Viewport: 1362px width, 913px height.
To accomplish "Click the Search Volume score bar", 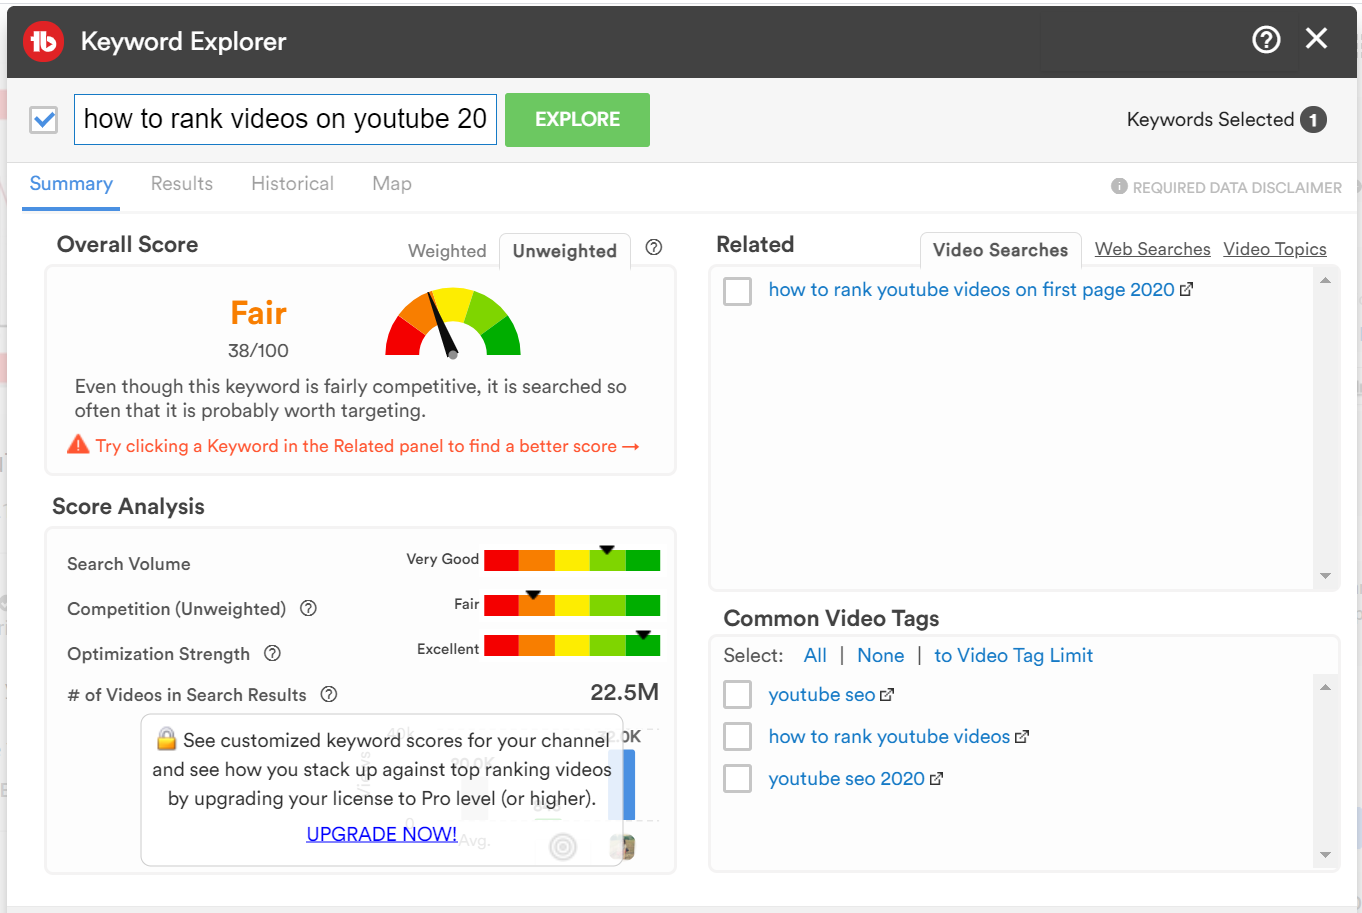I will [572, 560].
